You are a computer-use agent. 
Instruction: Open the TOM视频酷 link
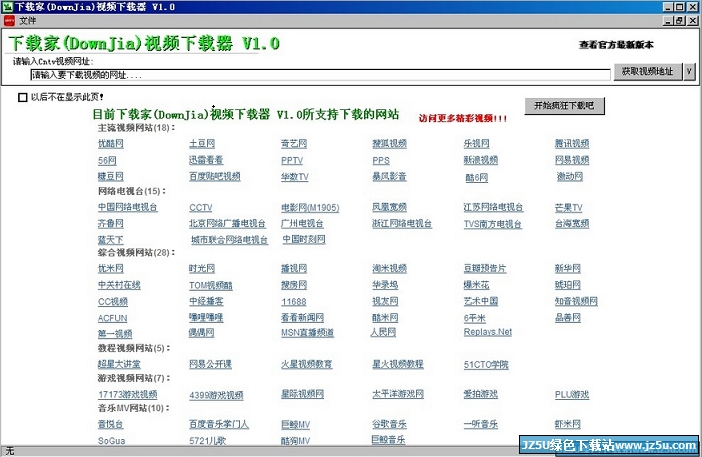[211, 285]
